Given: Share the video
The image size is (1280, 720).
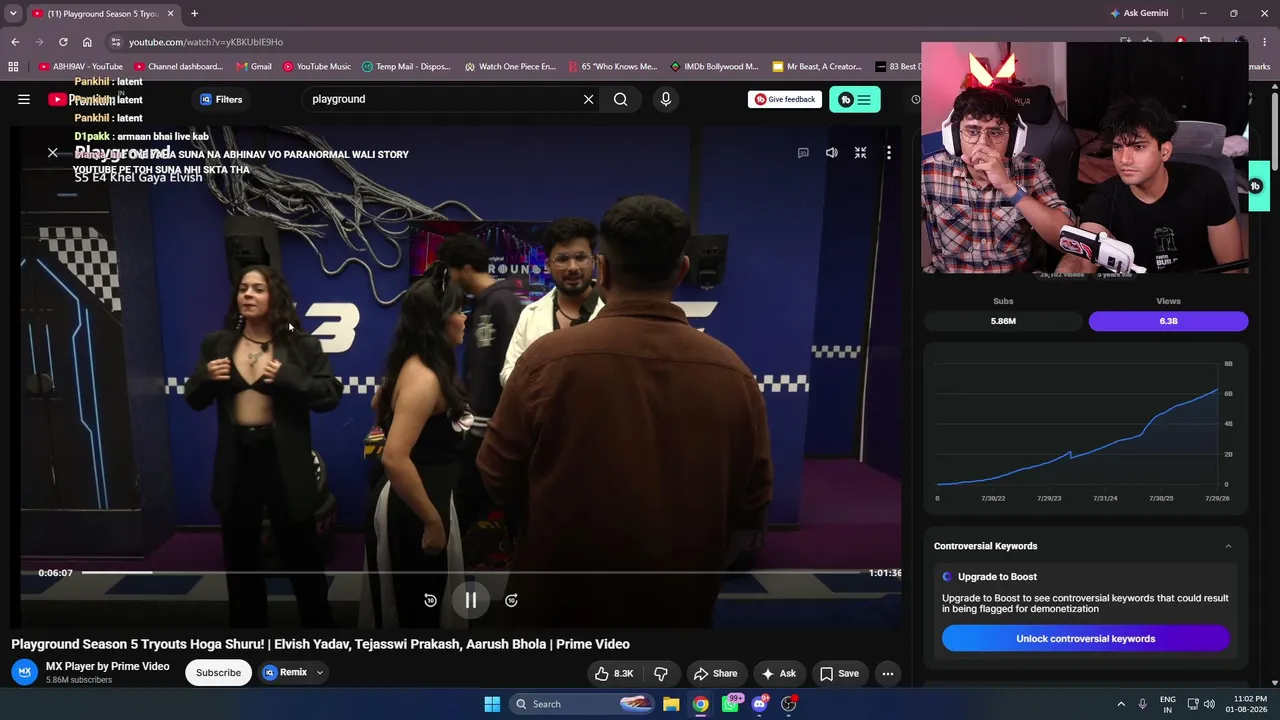Looking at the screenshot, I should click(x=715, y=673).
